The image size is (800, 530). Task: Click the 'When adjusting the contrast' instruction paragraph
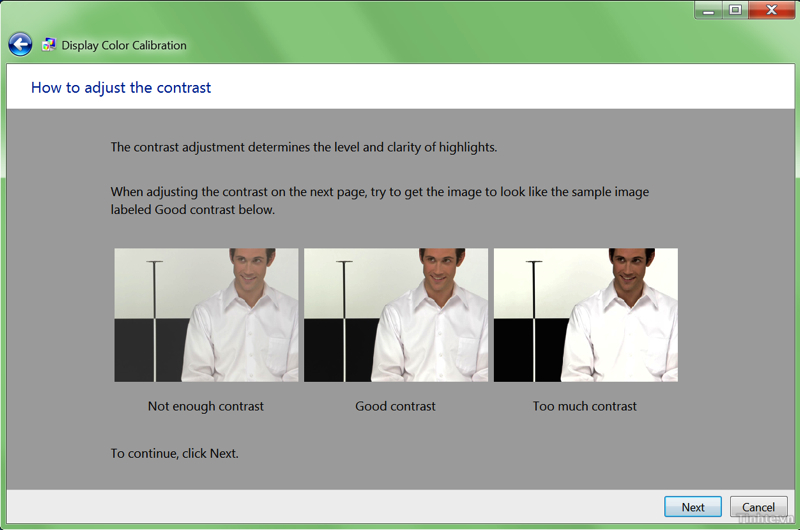[x=380, y=200]
